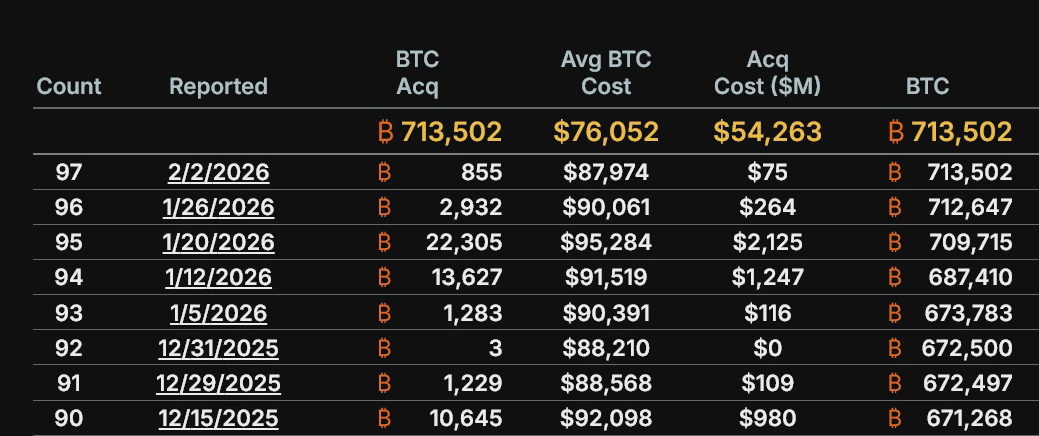
Task: Follow the 1/20/2026 date link
Action: pyautogui.click(x=218, y=243)
